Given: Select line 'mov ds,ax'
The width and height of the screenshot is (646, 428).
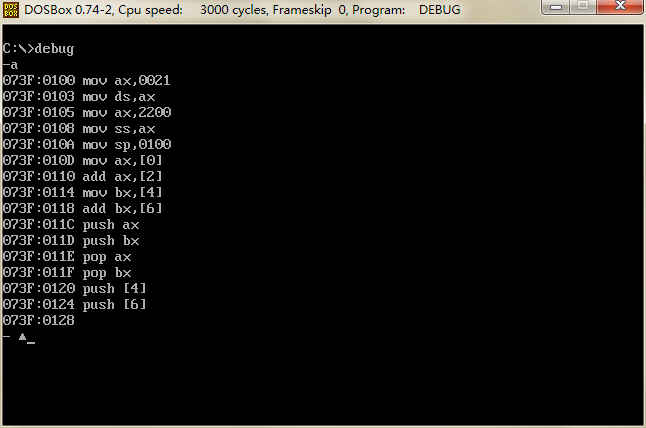Looking at the screenshot, I should tap(79, 96).
